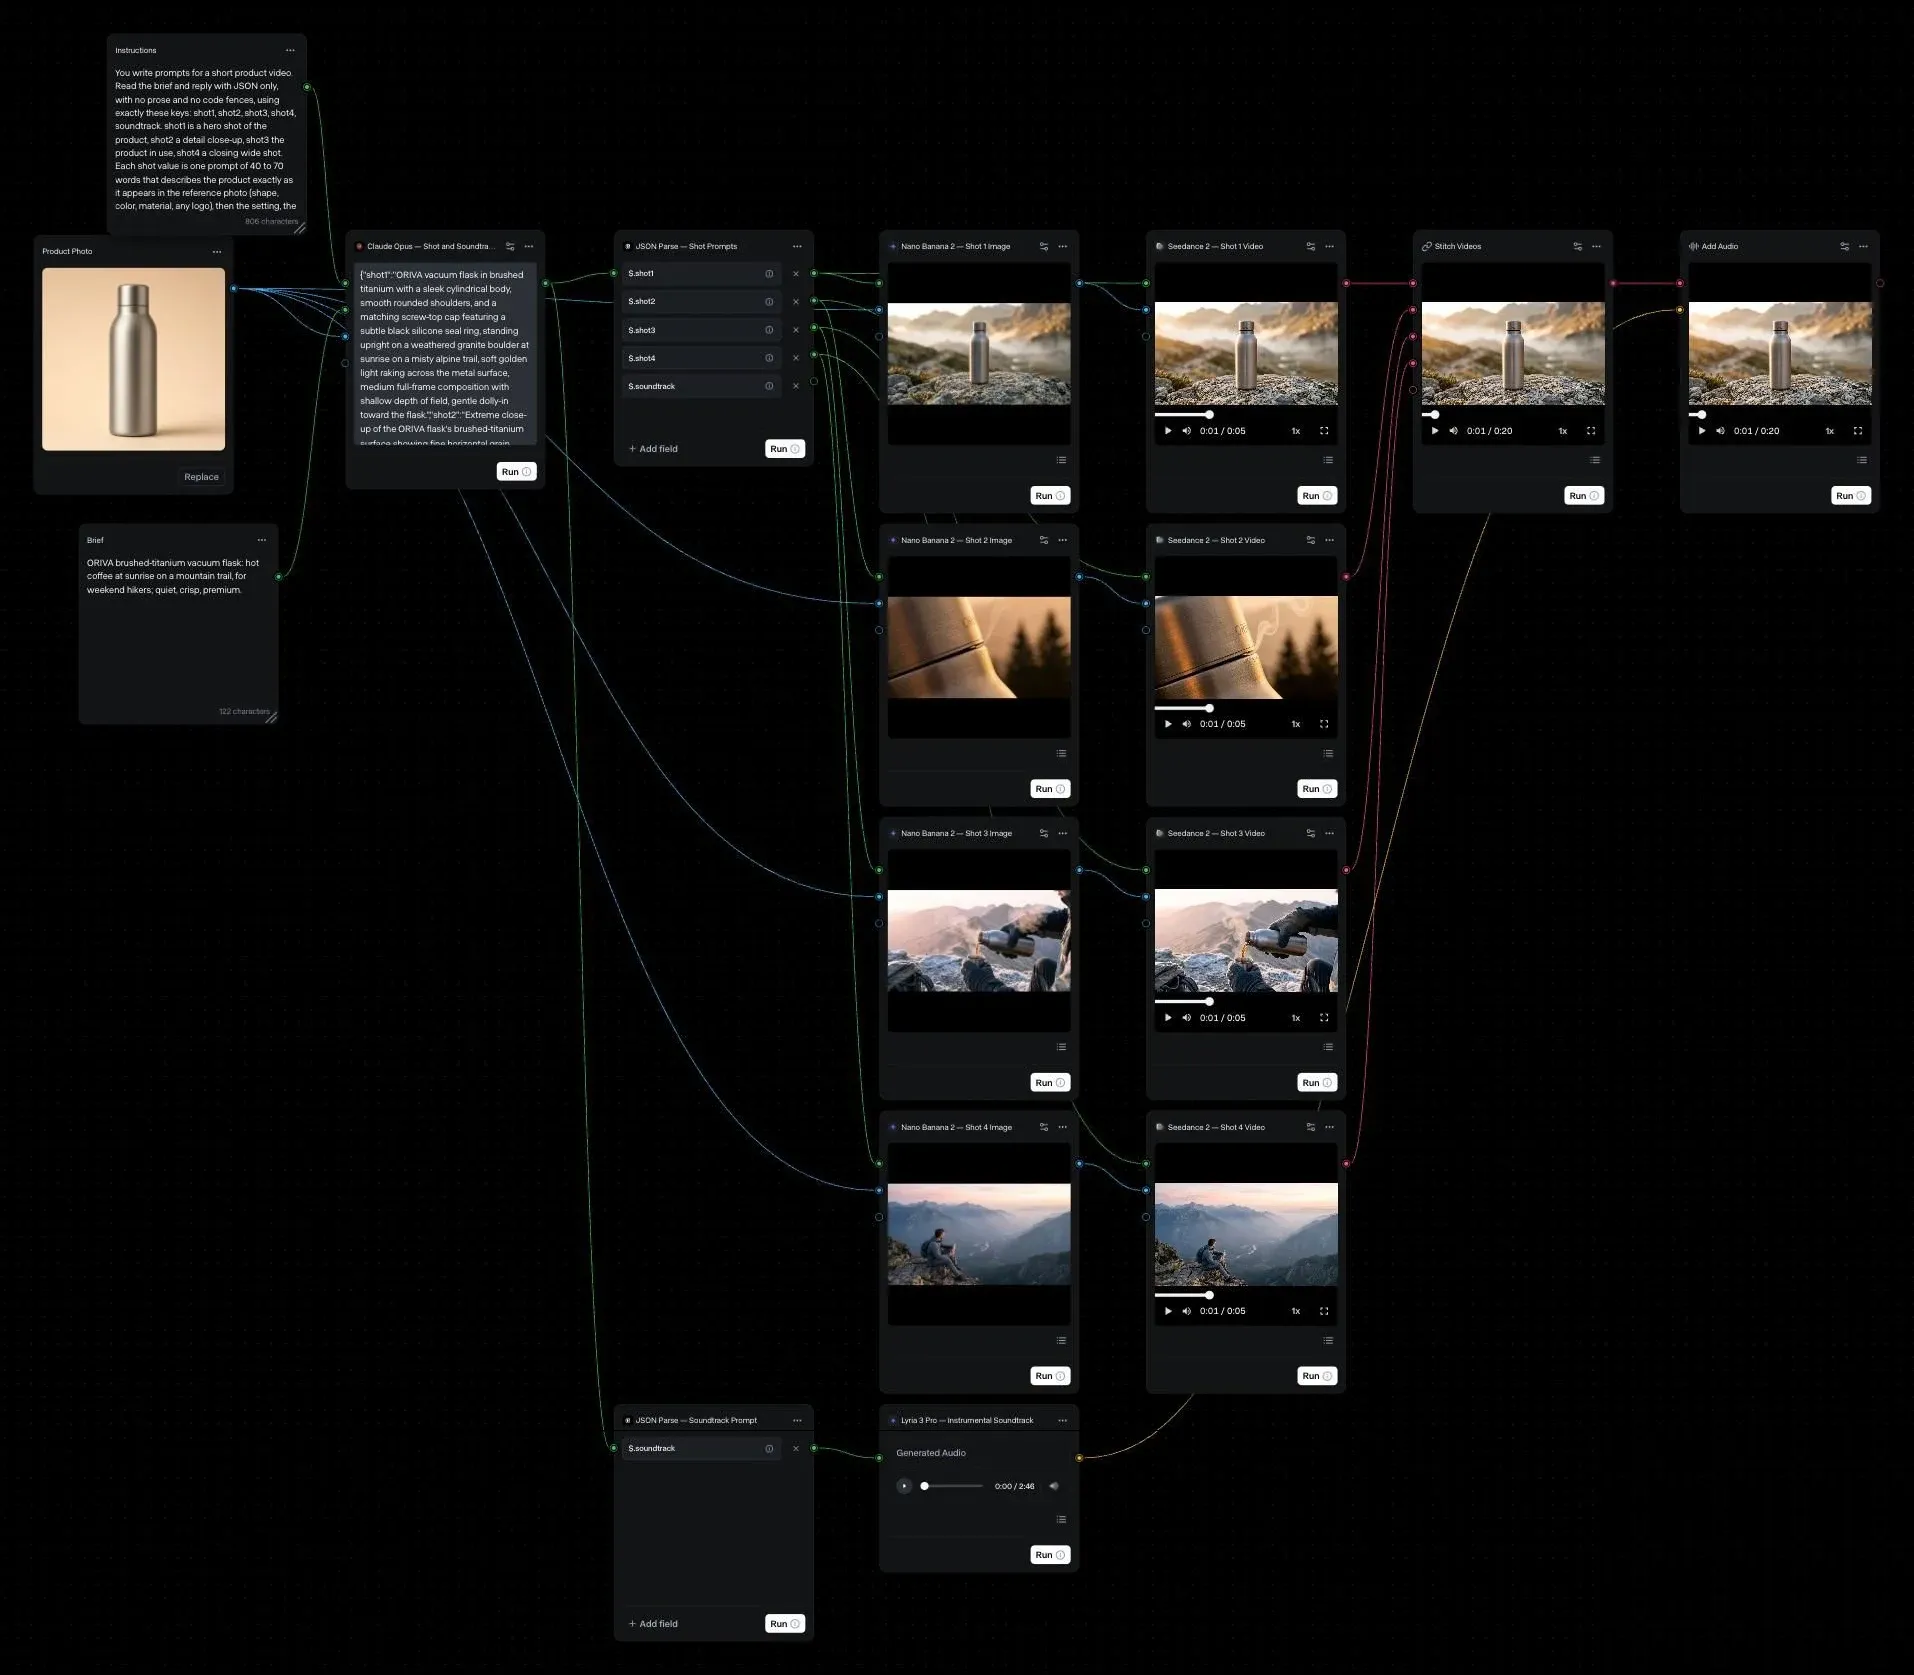
Task: Seek the Shot 1 Video progress bar
Action: [1245, 414]
